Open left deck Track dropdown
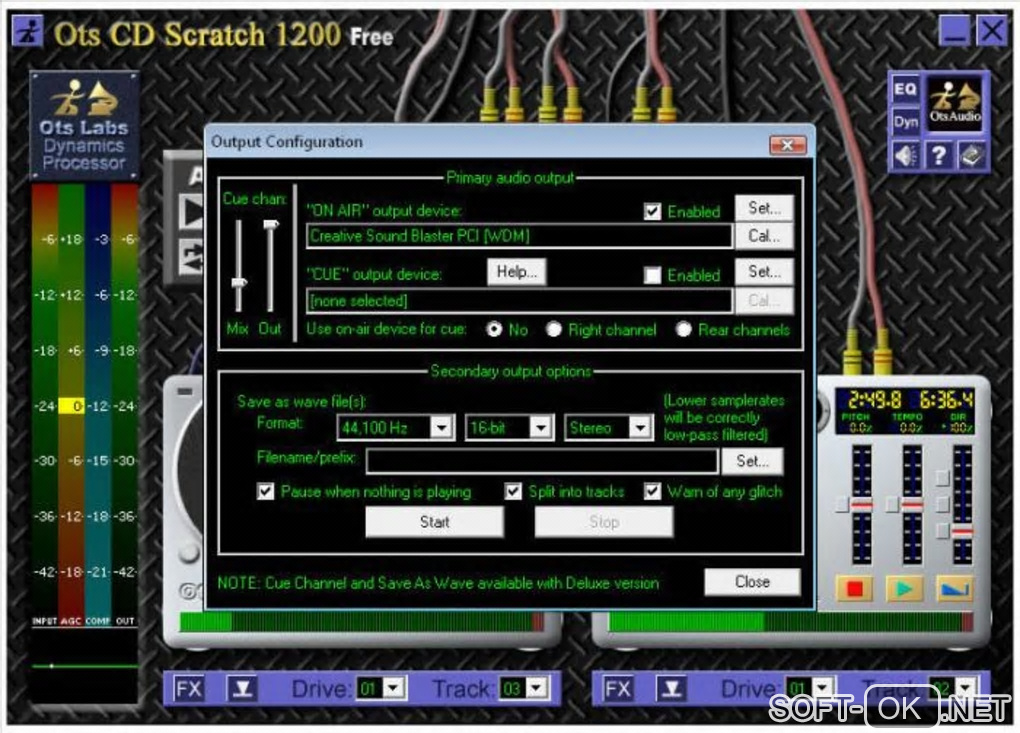Viewport: 1020px width, 733px height. tap(536, 688)
